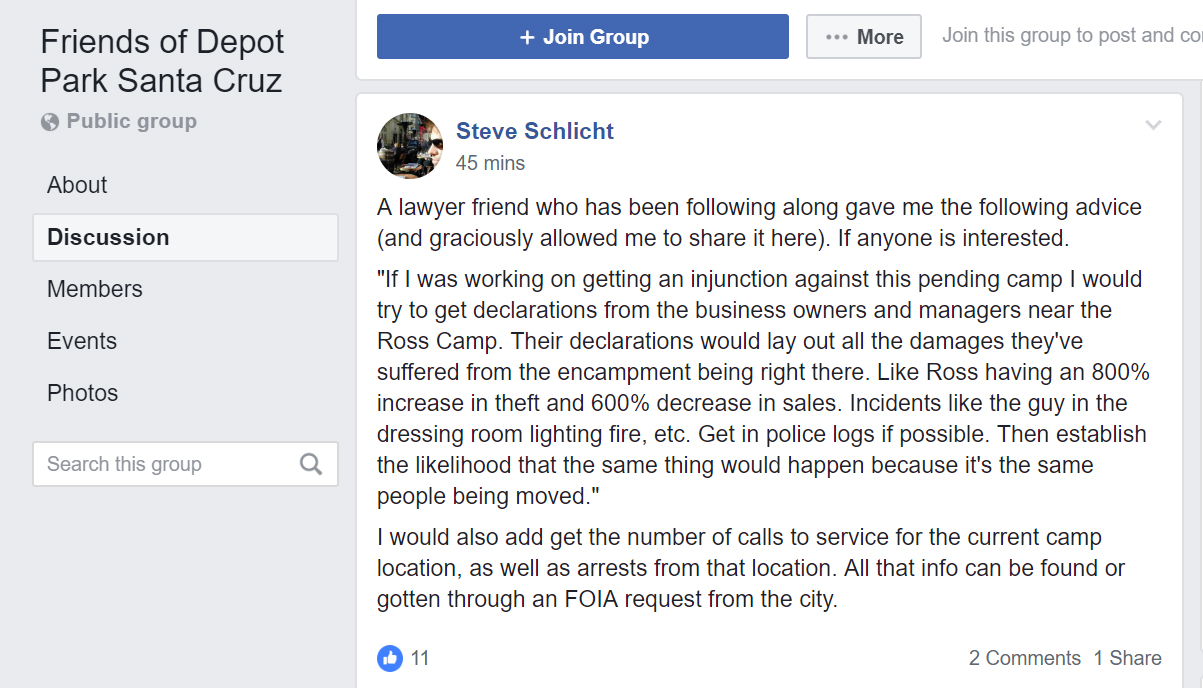Image resolution: width=1203 pixels, height=688 pixels.
Task: Open the Photos section
Action: pos(83,393)
